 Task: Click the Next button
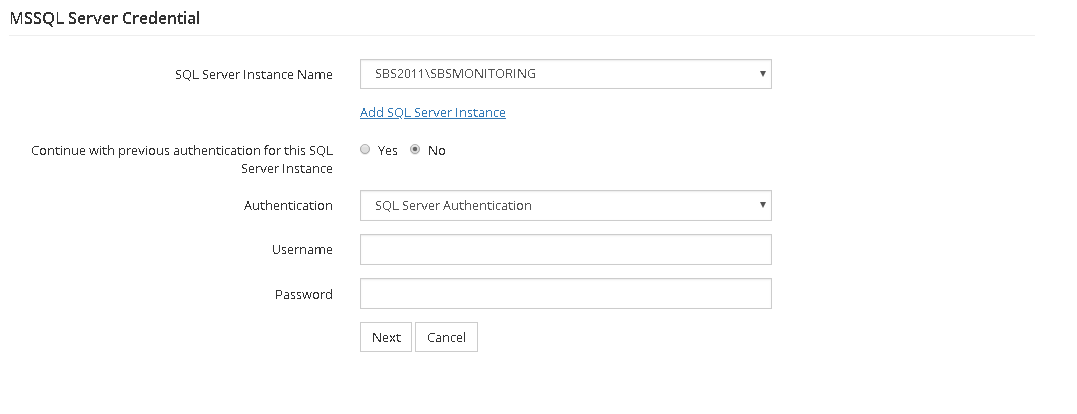coord(386,337)
